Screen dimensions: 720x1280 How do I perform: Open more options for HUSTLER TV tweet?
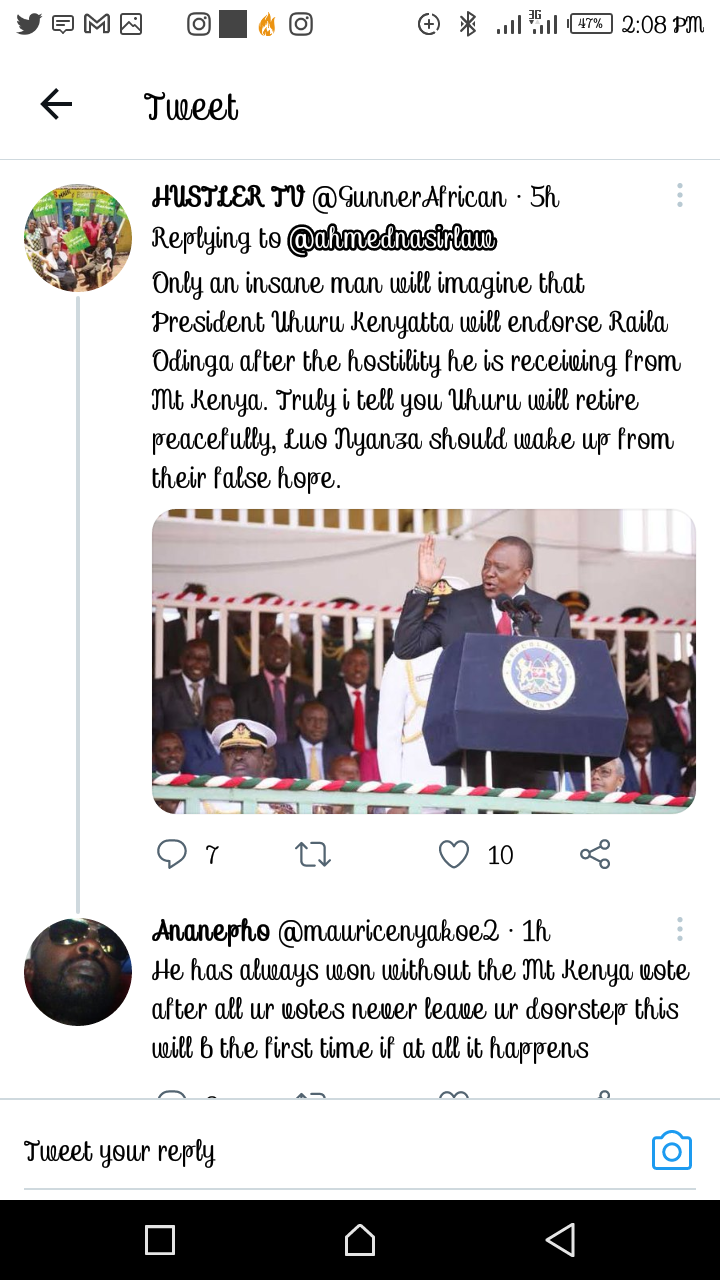click(x=679, y=195)
